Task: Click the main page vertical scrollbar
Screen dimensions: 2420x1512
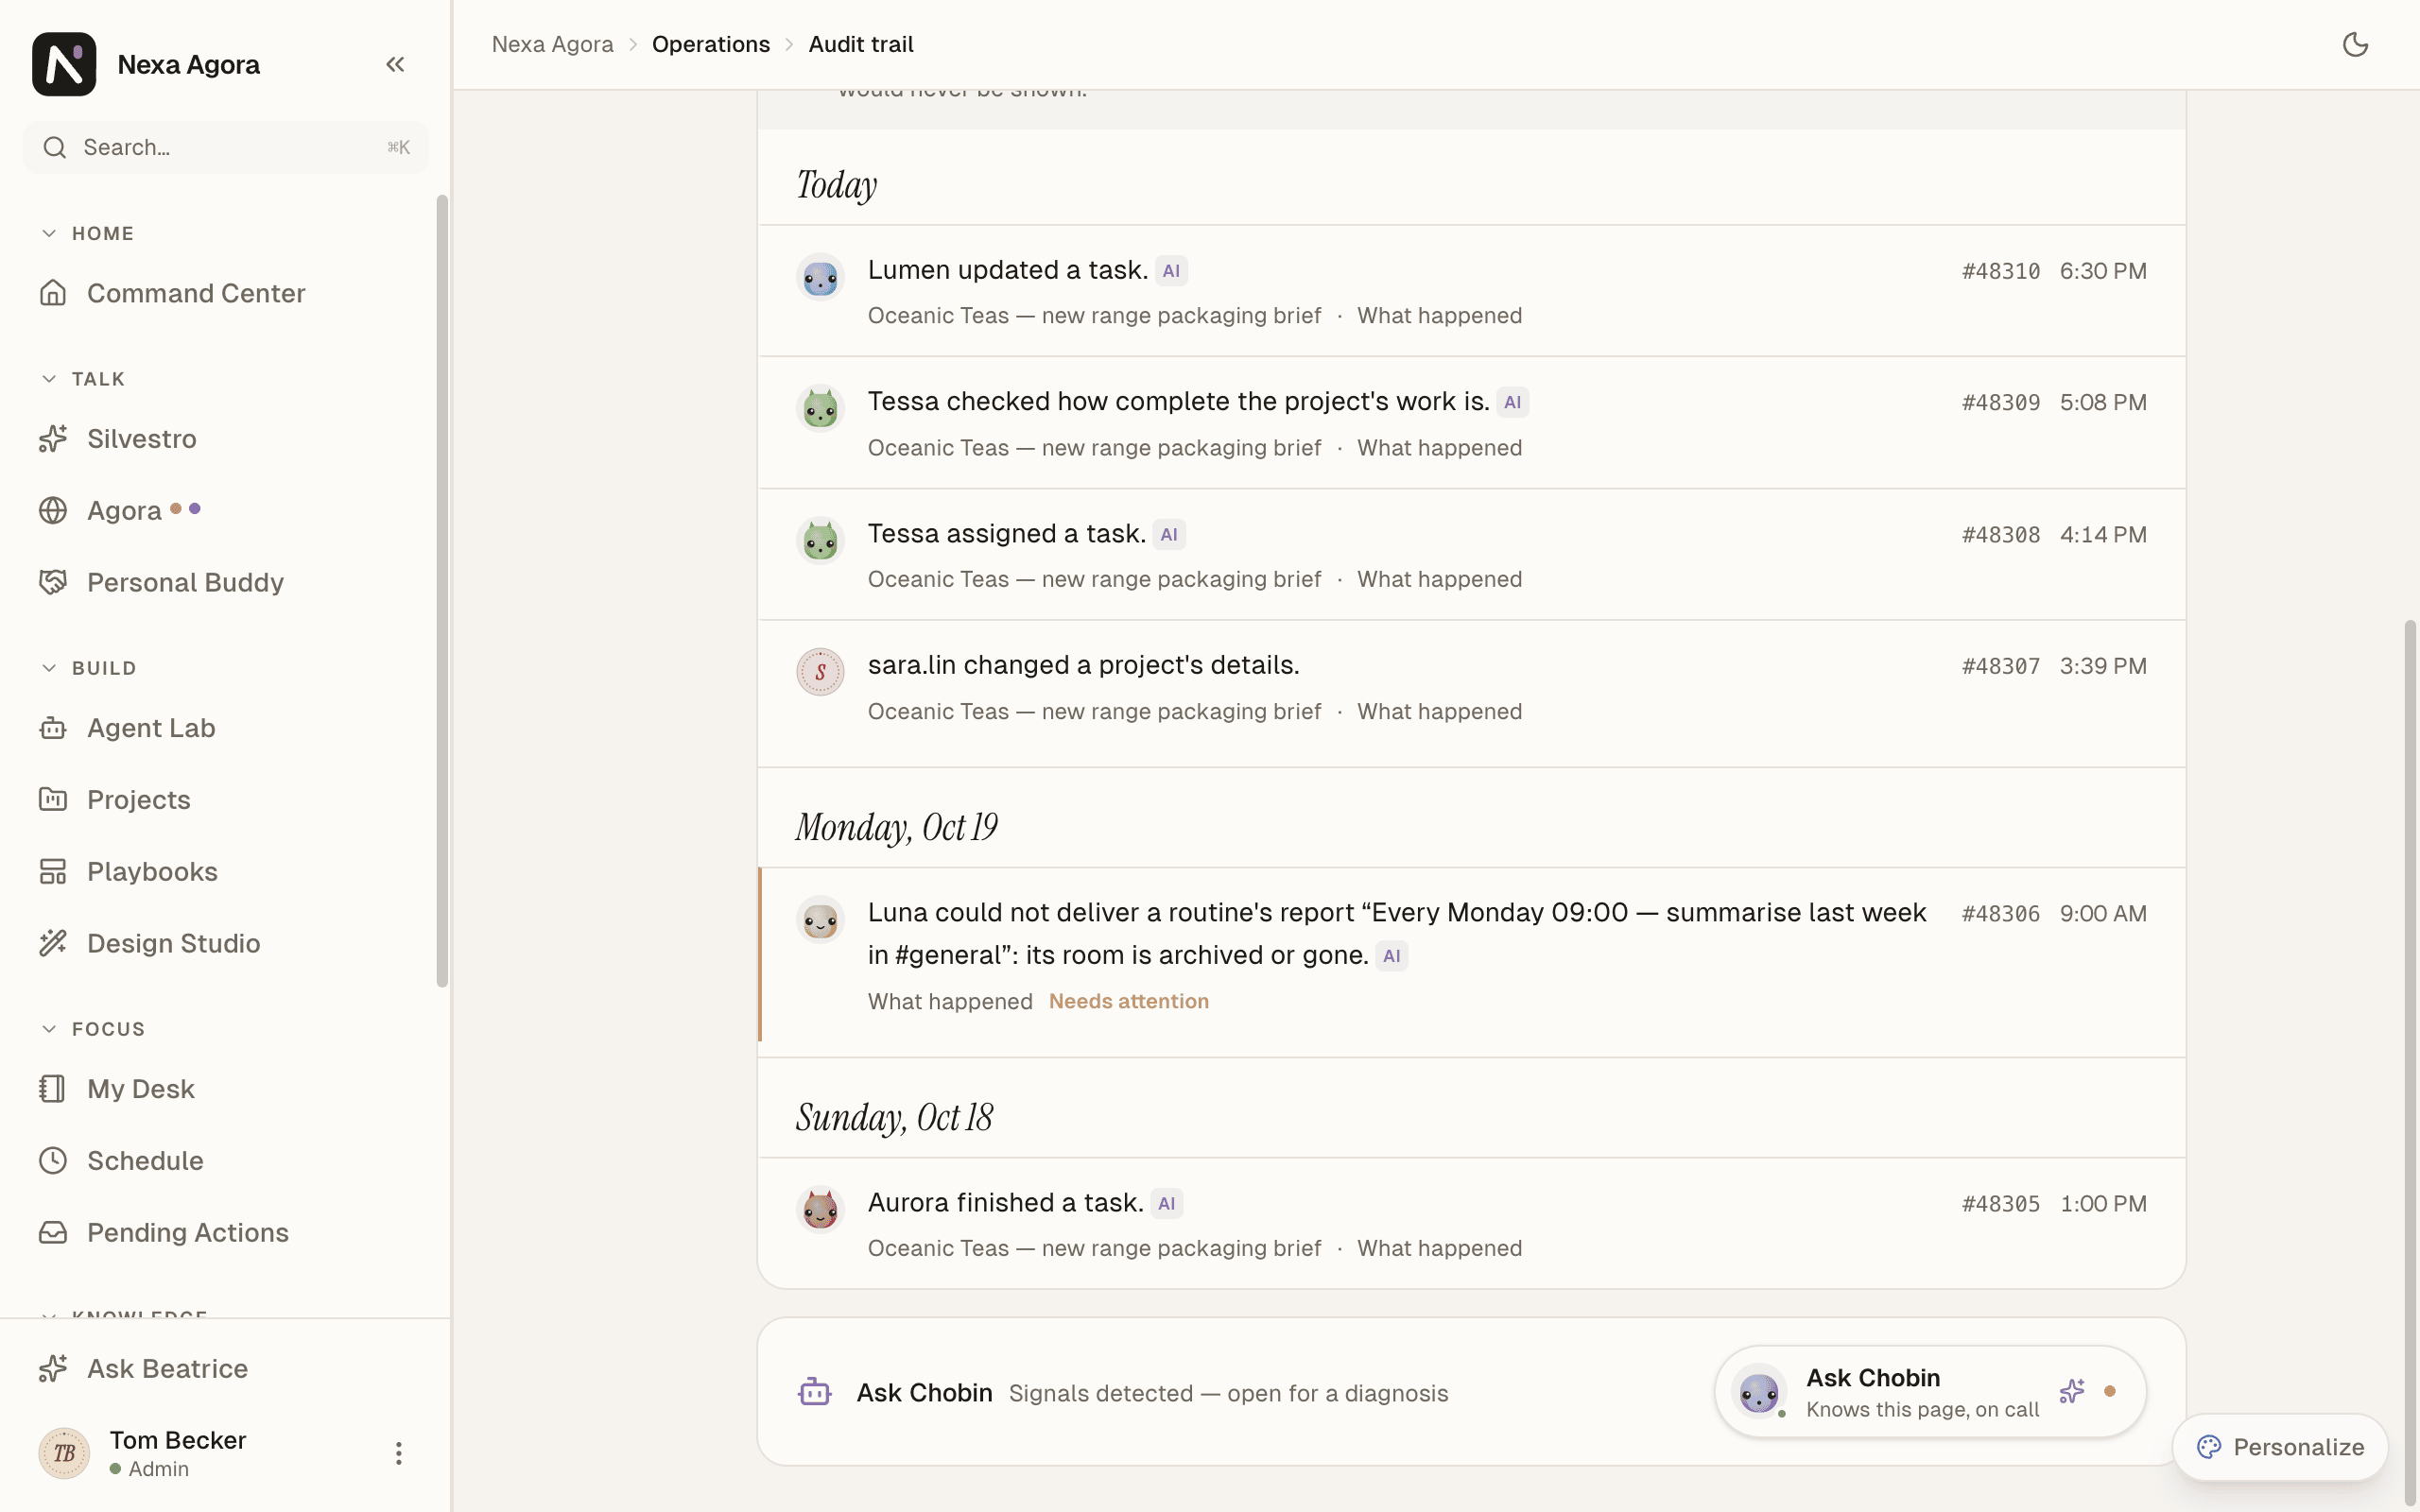Action: tap(2410, 1064)
